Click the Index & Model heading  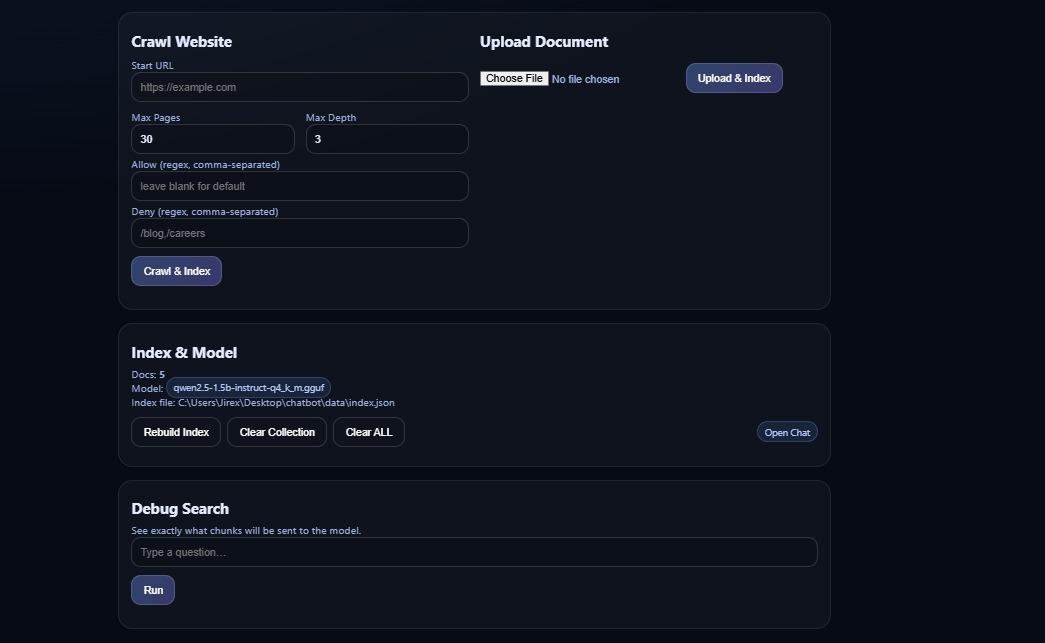tap(184, 353)
